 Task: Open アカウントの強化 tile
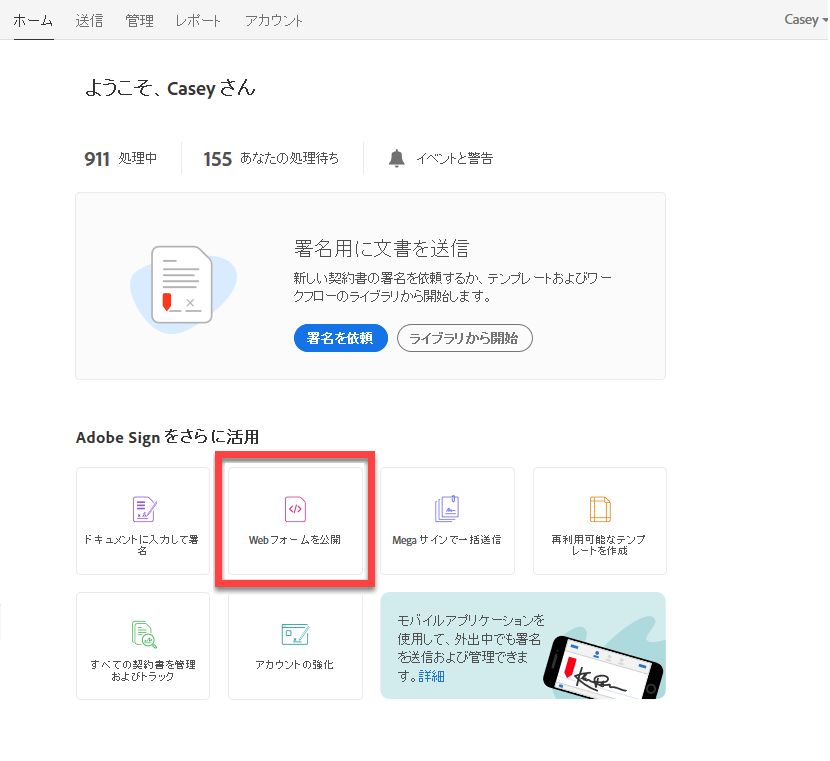click(295, 646)
